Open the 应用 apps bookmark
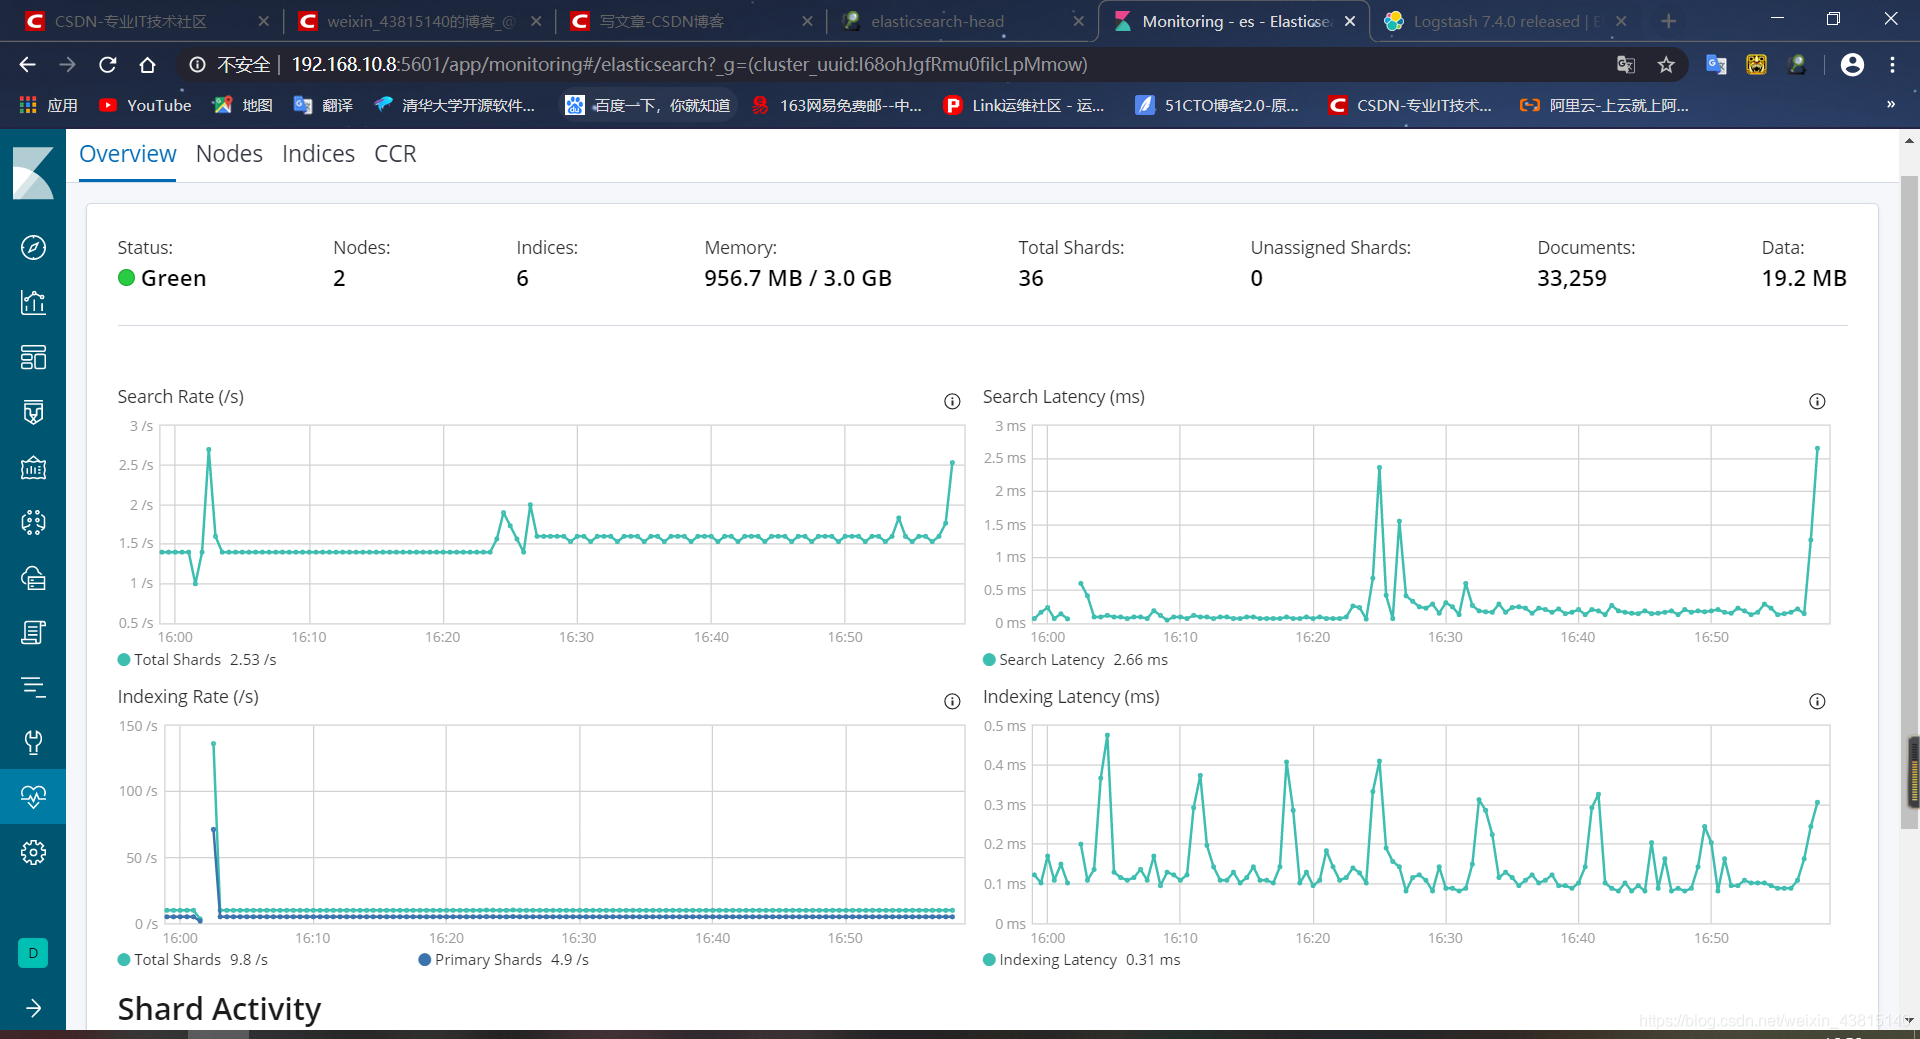The width and height of the screenshot is (1920, 1039). [x=48, y=105]
